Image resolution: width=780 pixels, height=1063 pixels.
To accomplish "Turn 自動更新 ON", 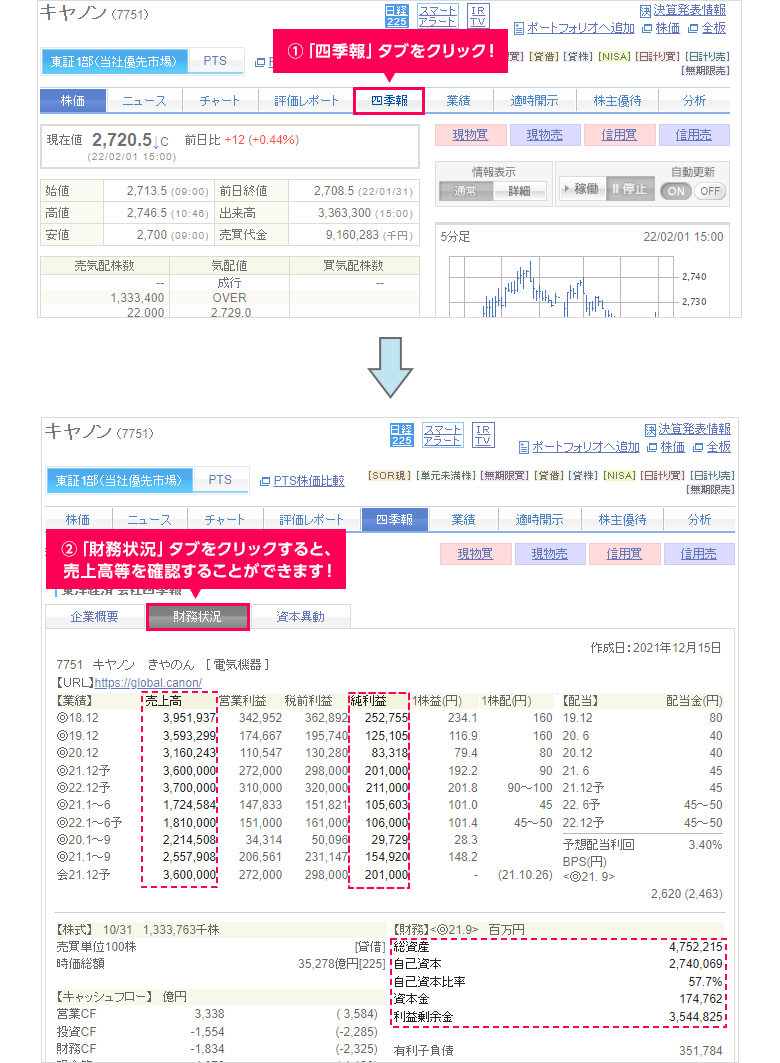I will point(676,191).
